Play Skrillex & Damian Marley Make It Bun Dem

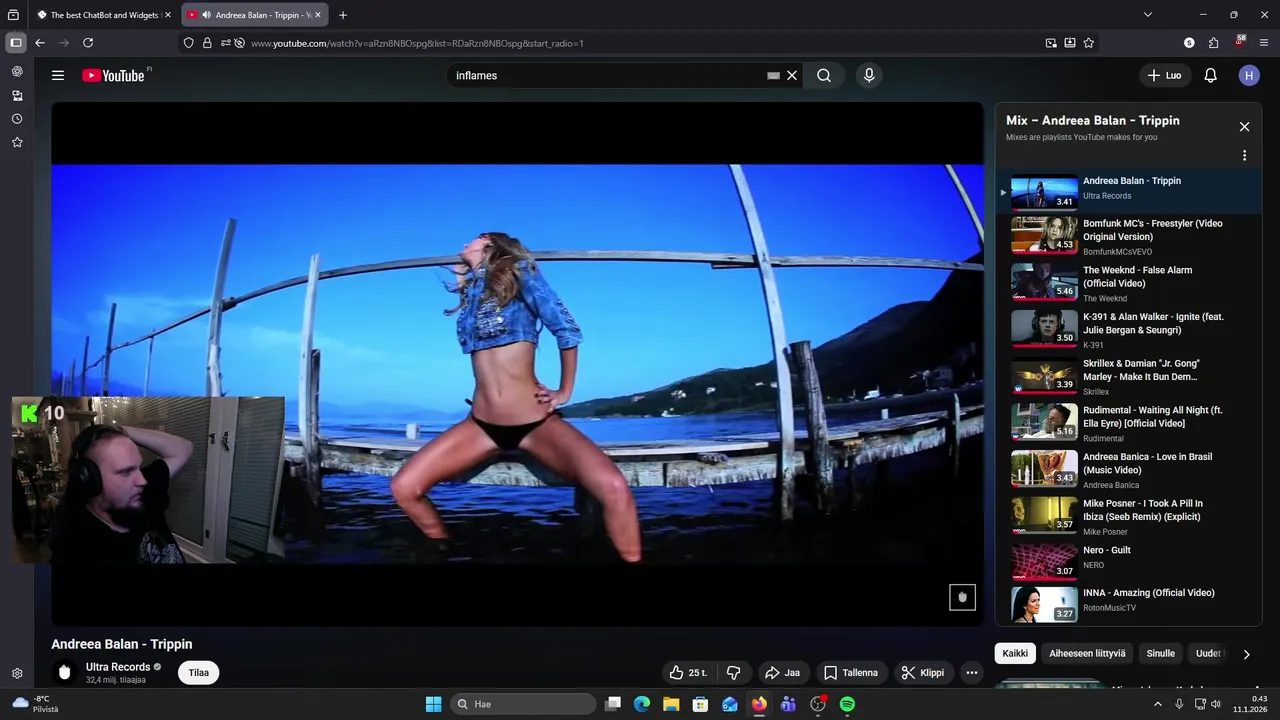(1128, 377)
